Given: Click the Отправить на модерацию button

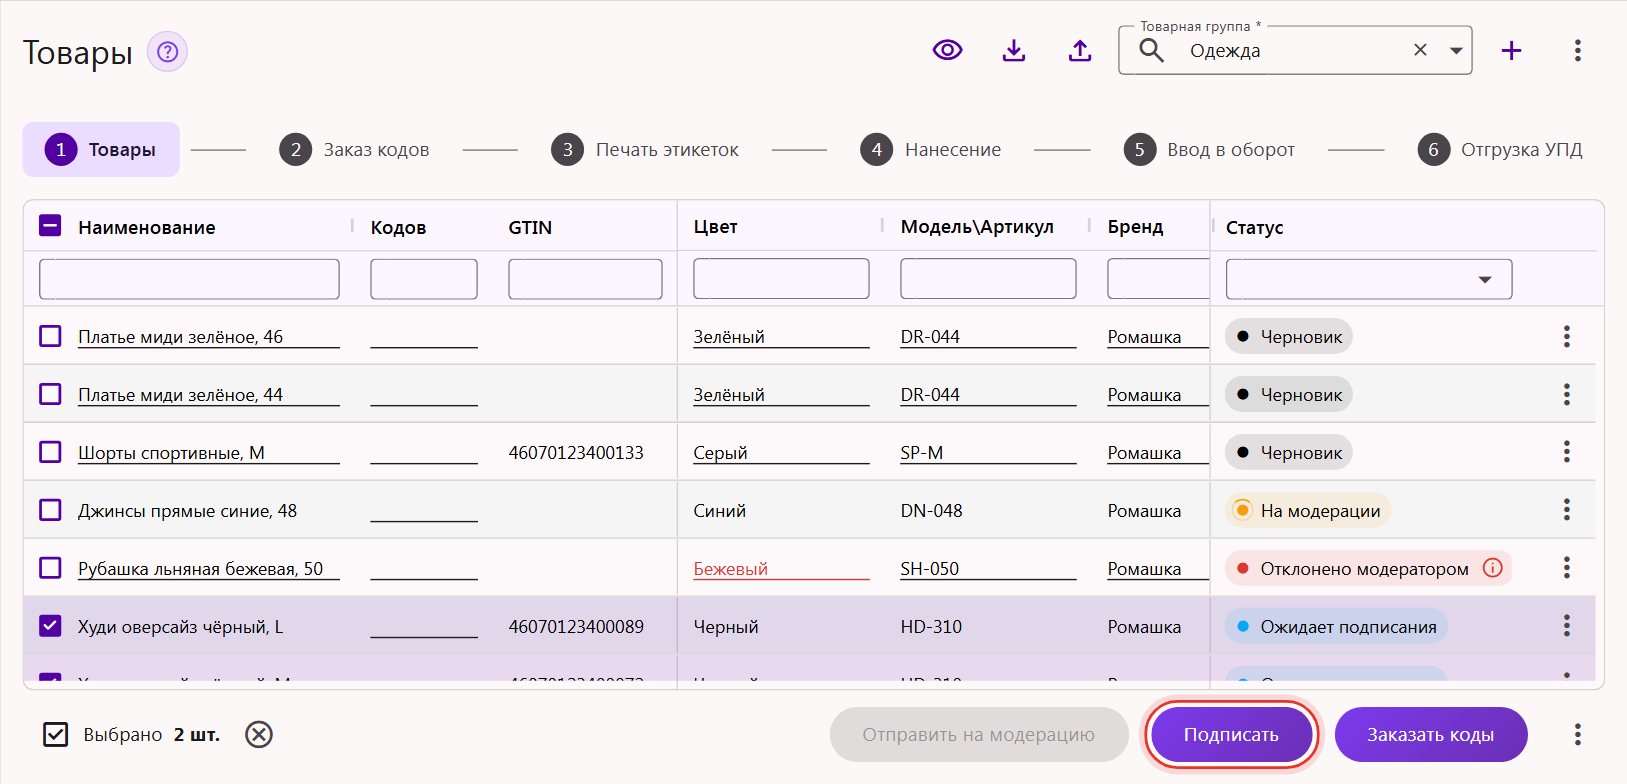Looking at the screenshot, I should [x=979, y=735].
